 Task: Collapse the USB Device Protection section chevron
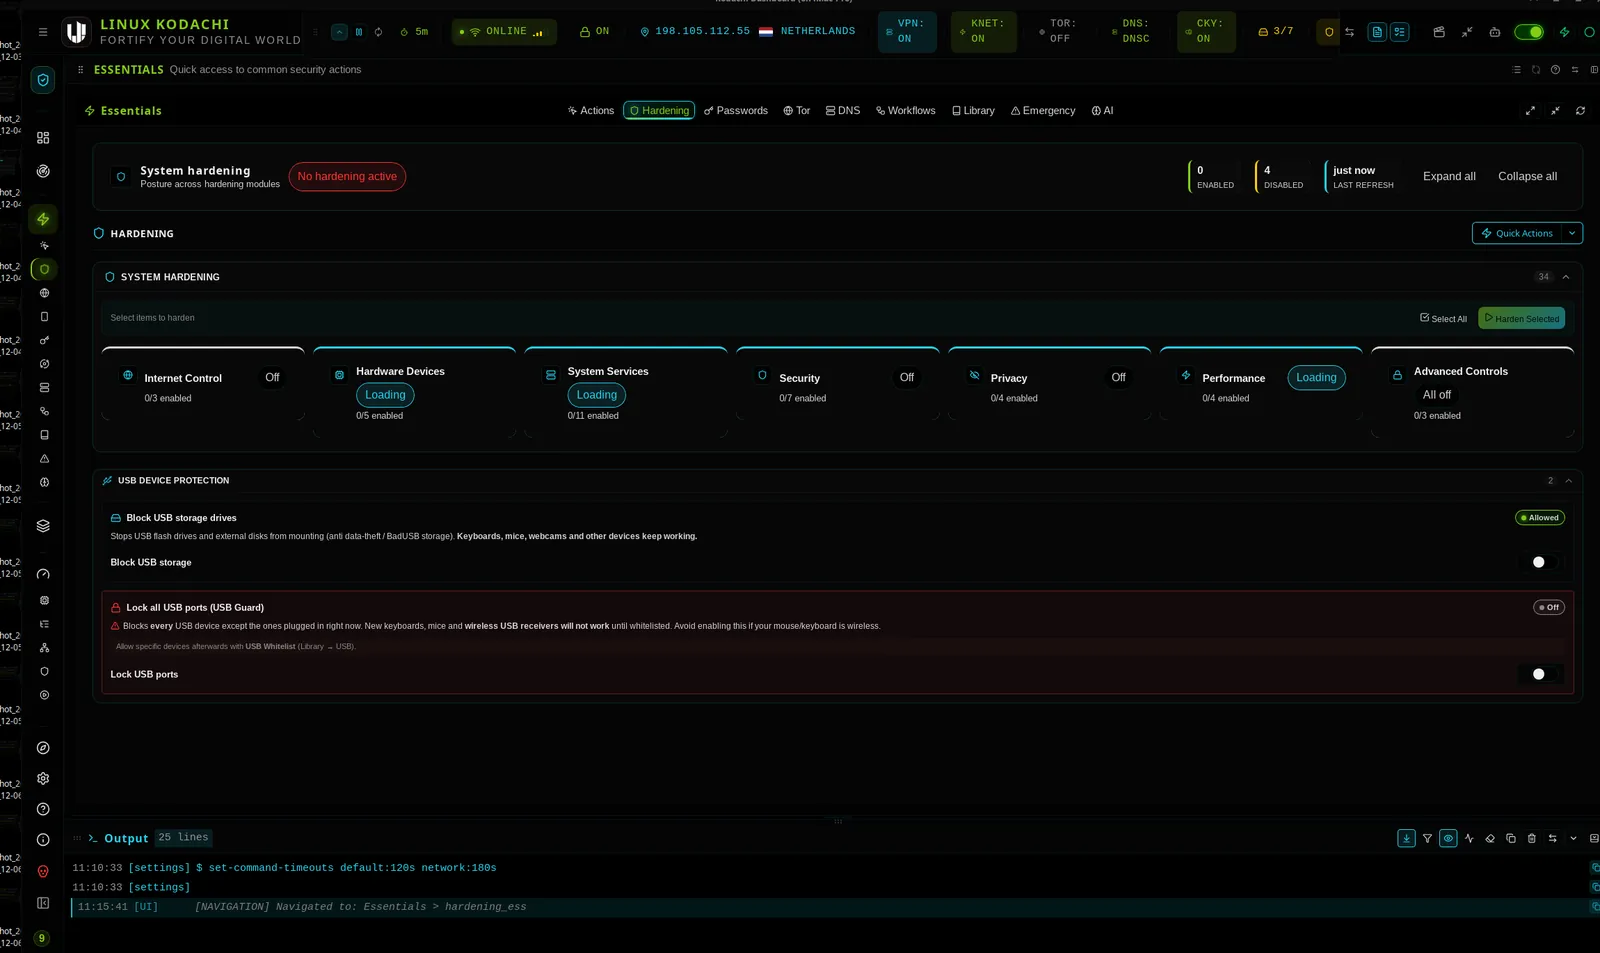[x=1569, y=481]
